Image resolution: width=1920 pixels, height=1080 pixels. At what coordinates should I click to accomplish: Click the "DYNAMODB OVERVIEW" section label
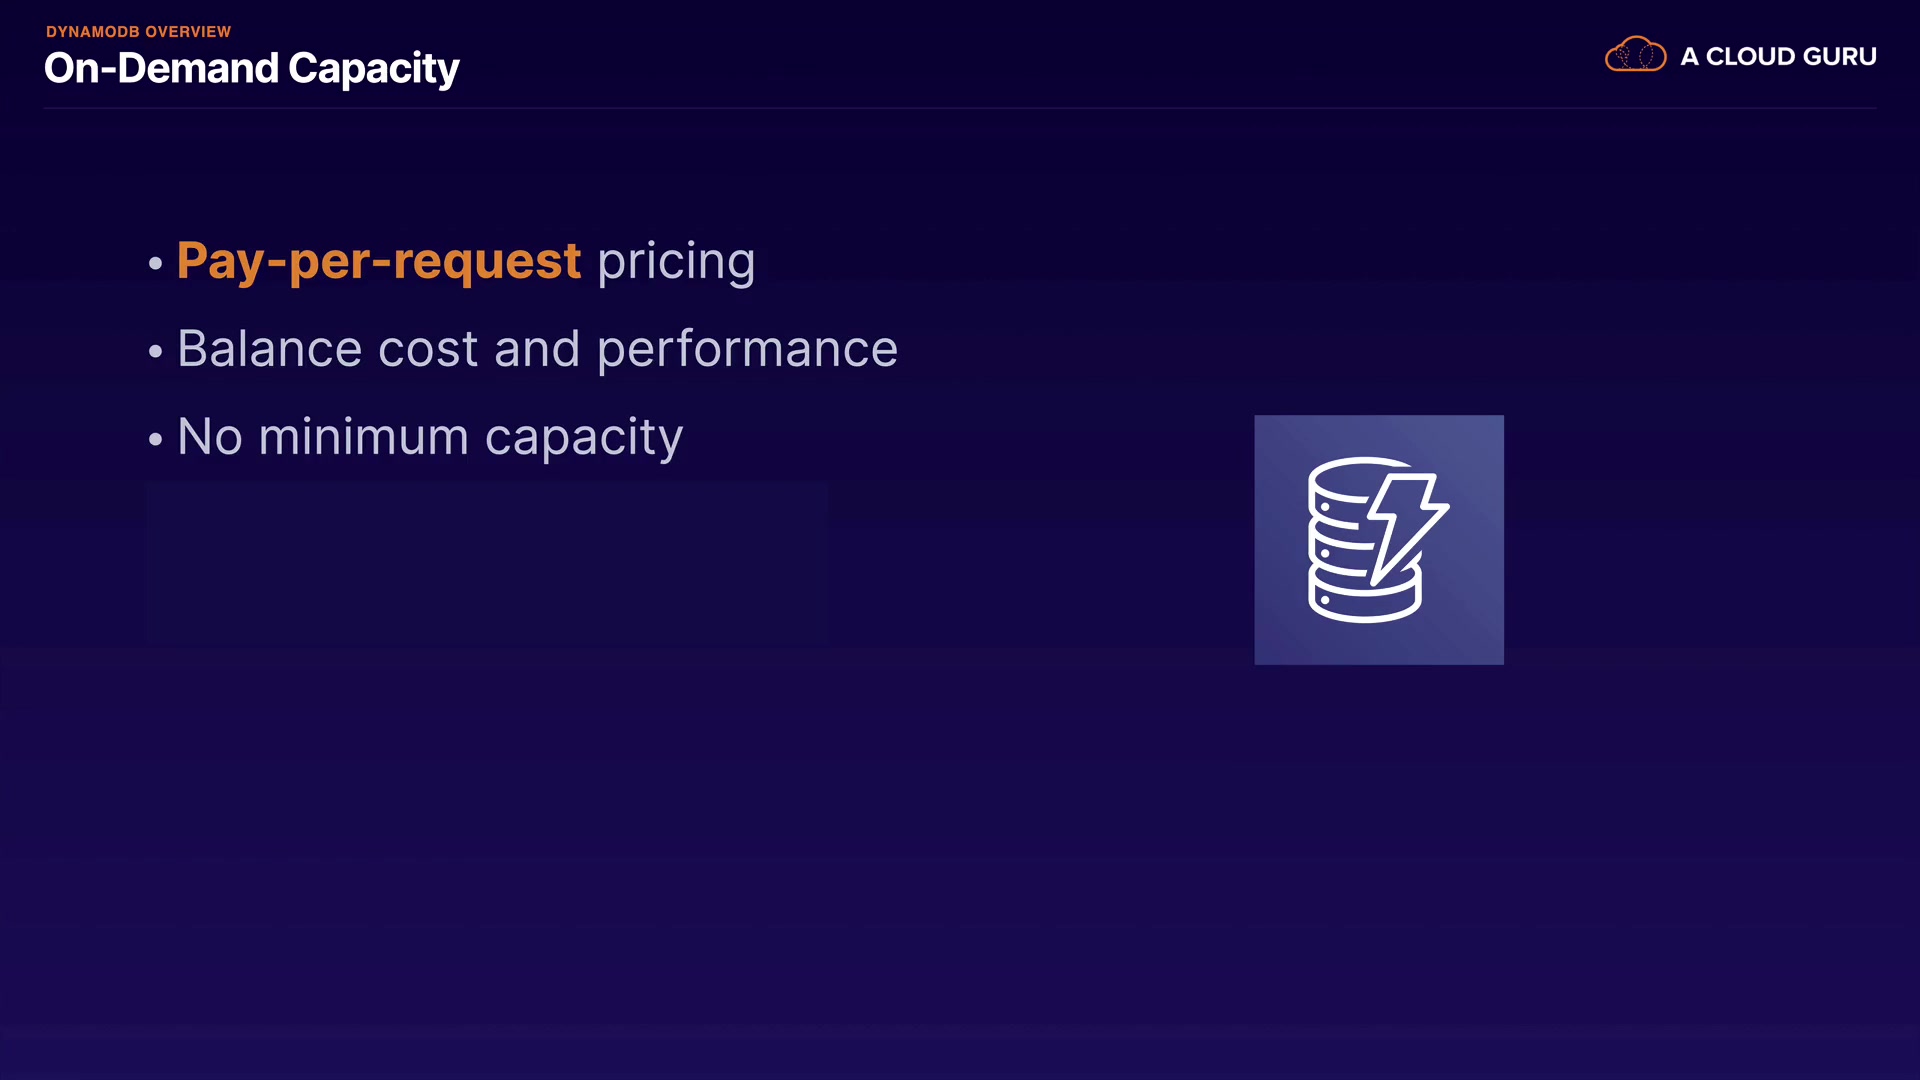(138, 32)
